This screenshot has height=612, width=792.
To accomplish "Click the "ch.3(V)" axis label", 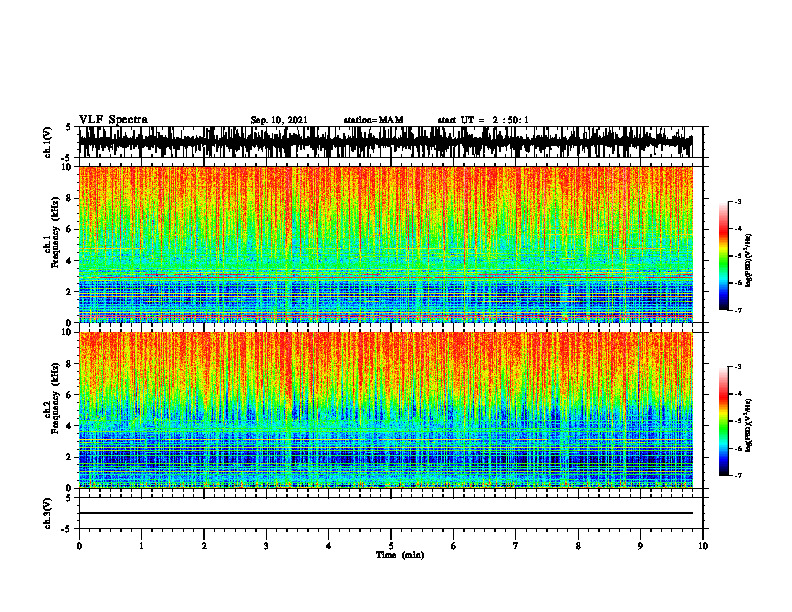I will point(48,513).
